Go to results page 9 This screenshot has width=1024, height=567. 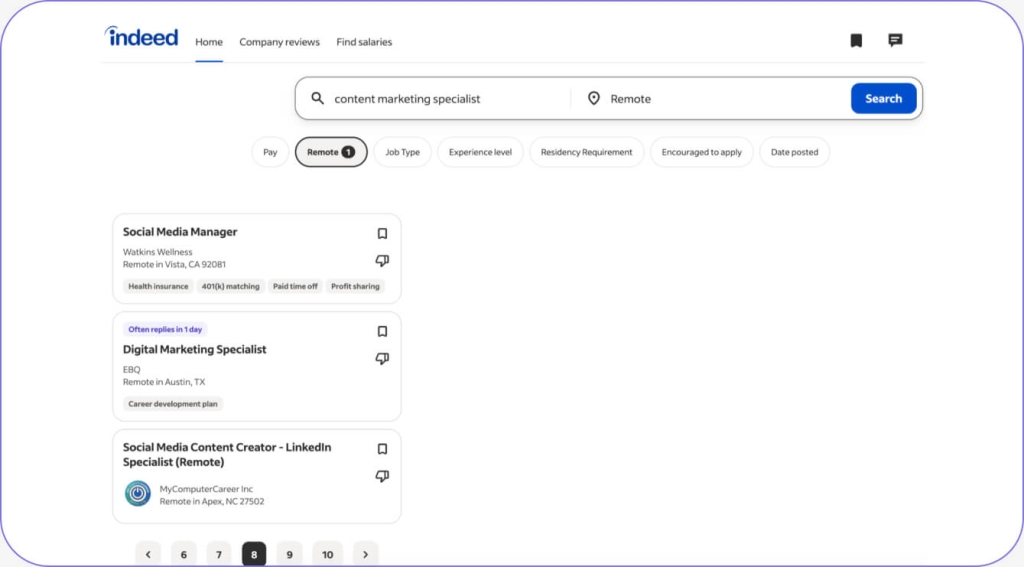(x=289, y=554)
